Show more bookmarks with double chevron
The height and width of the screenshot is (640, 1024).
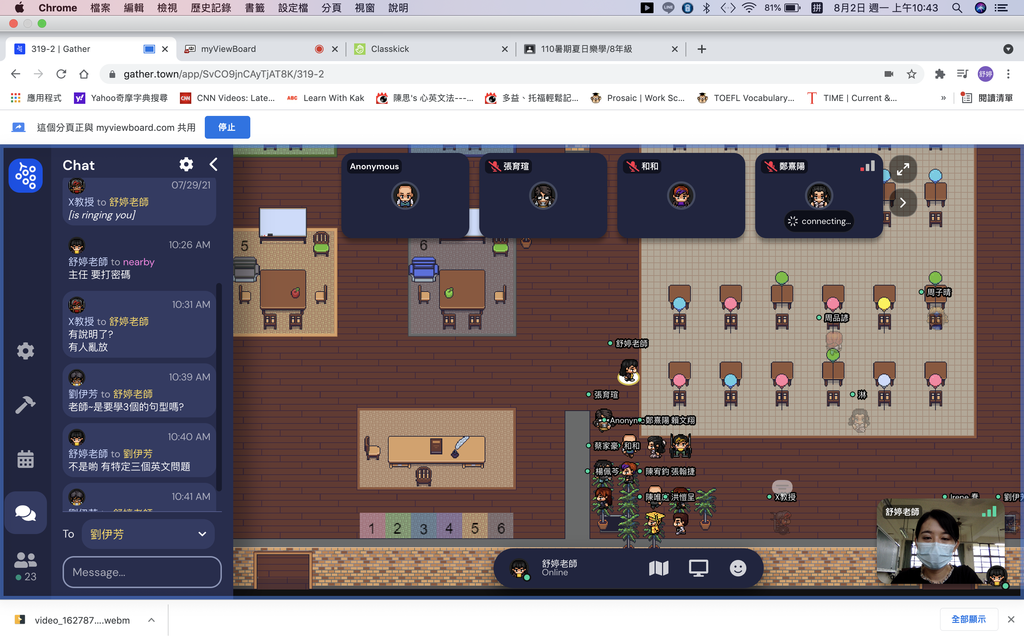tap(943, 98)
